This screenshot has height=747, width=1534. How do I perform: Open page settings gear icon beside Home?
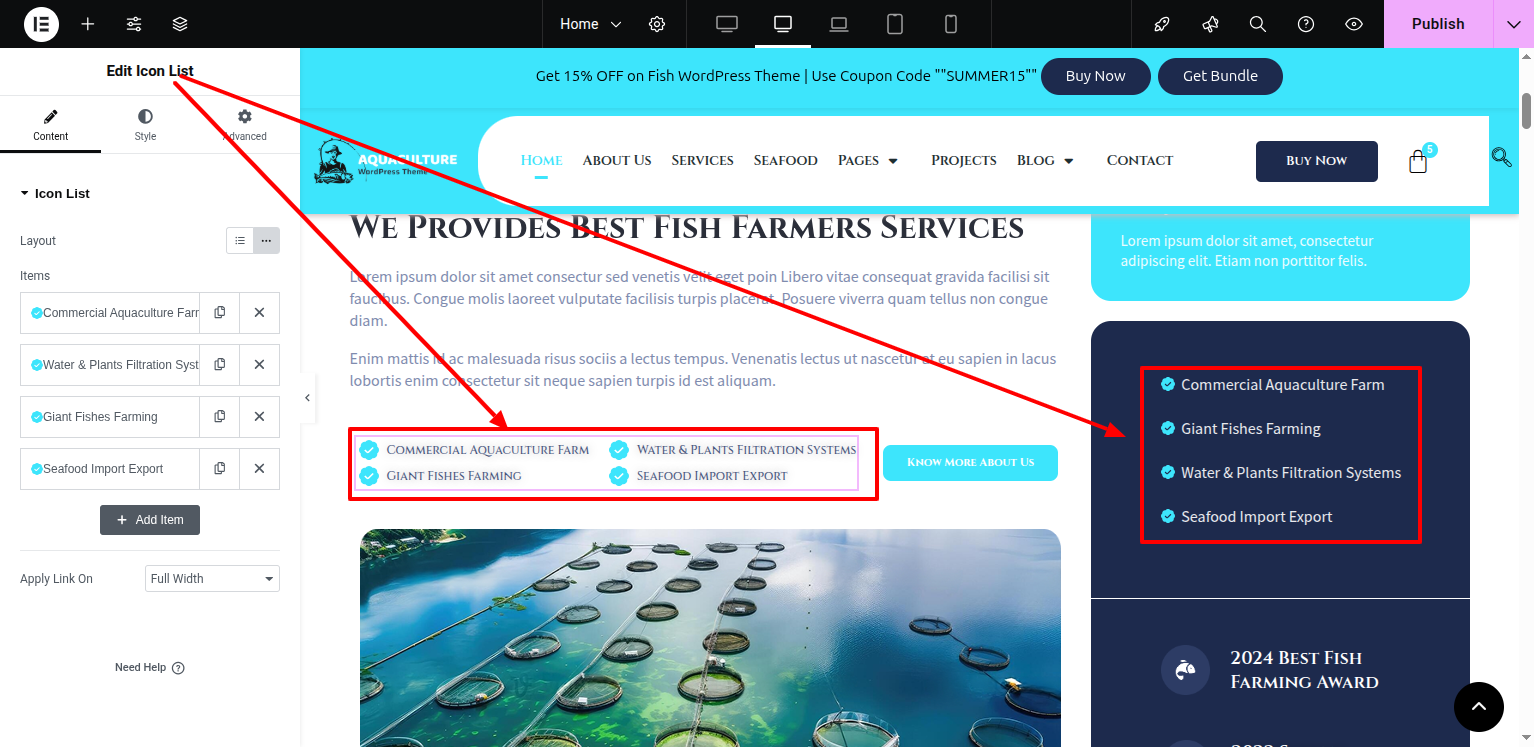(657, 24)
